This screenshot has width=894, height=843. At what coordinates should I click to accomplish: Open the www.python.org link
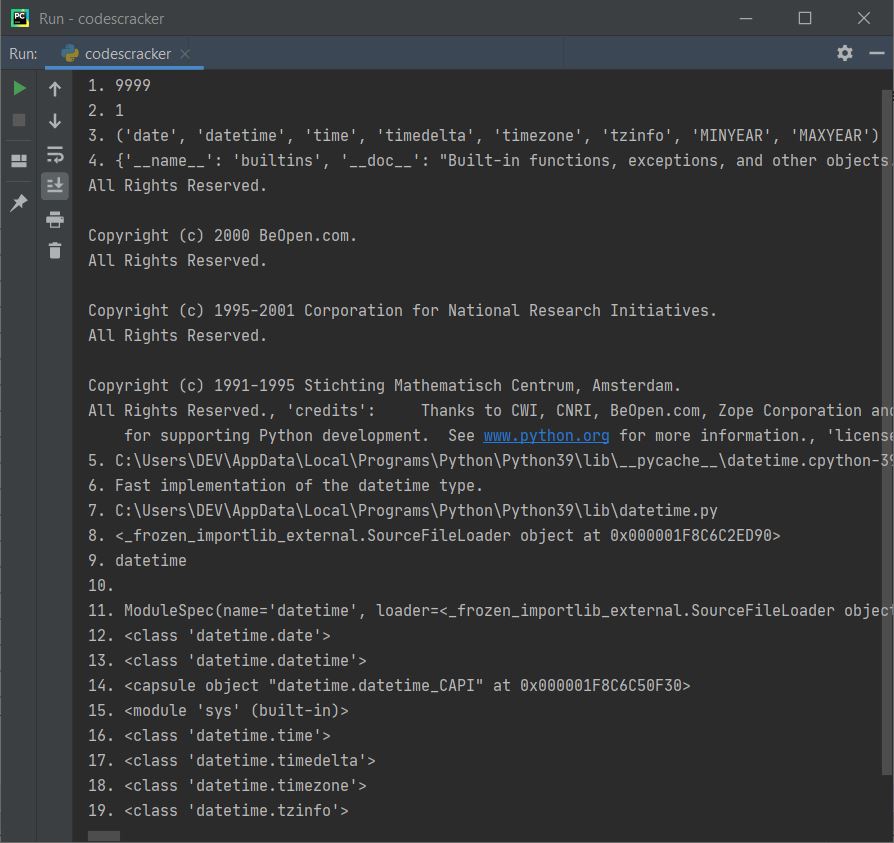pyautogui.click(x=546, y=435)
